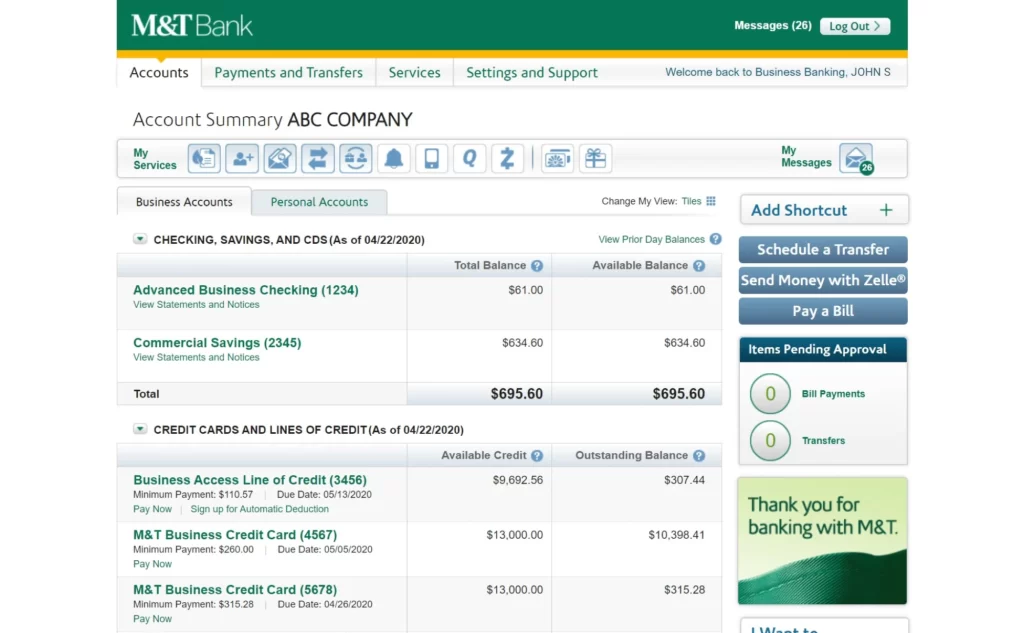Click help icon beside Total Balance header
Screen dimensions: 1024x633
tap(537, 266)
